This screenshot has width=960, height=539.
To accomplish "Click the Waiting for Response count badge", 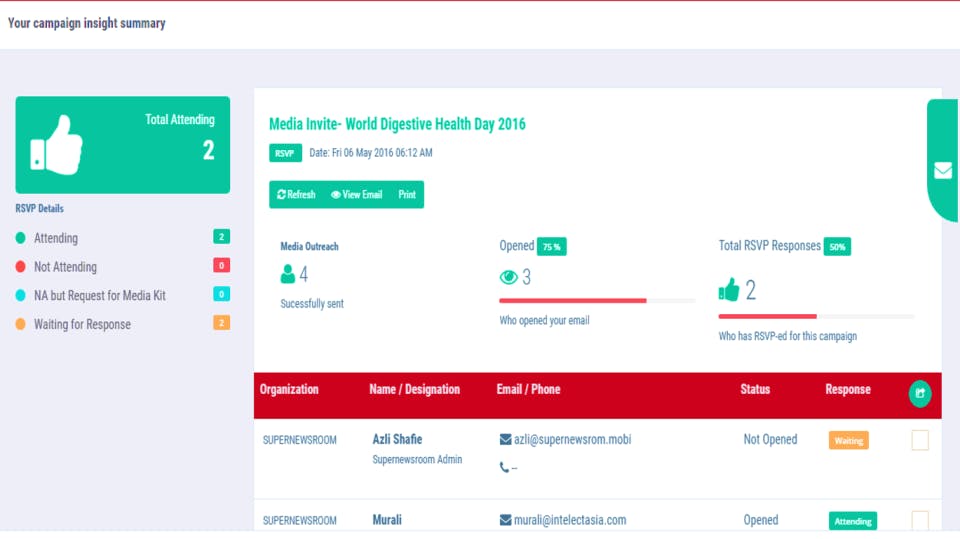I will tap(222, 323).
